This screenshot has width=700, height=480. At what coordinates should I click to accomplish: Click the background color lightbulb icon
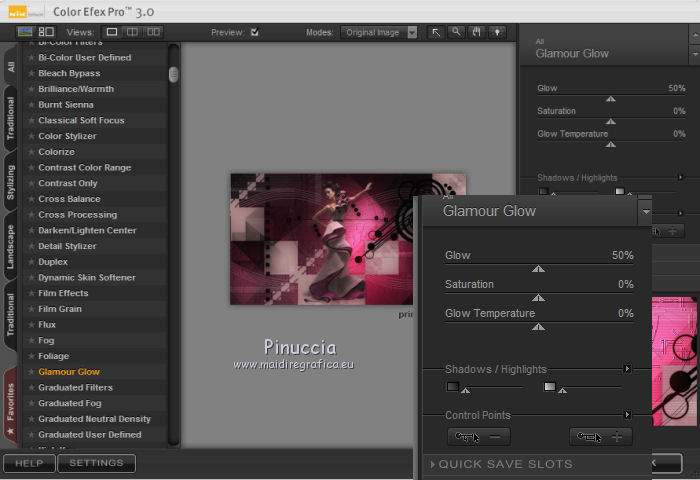click(x=496, y=32)
